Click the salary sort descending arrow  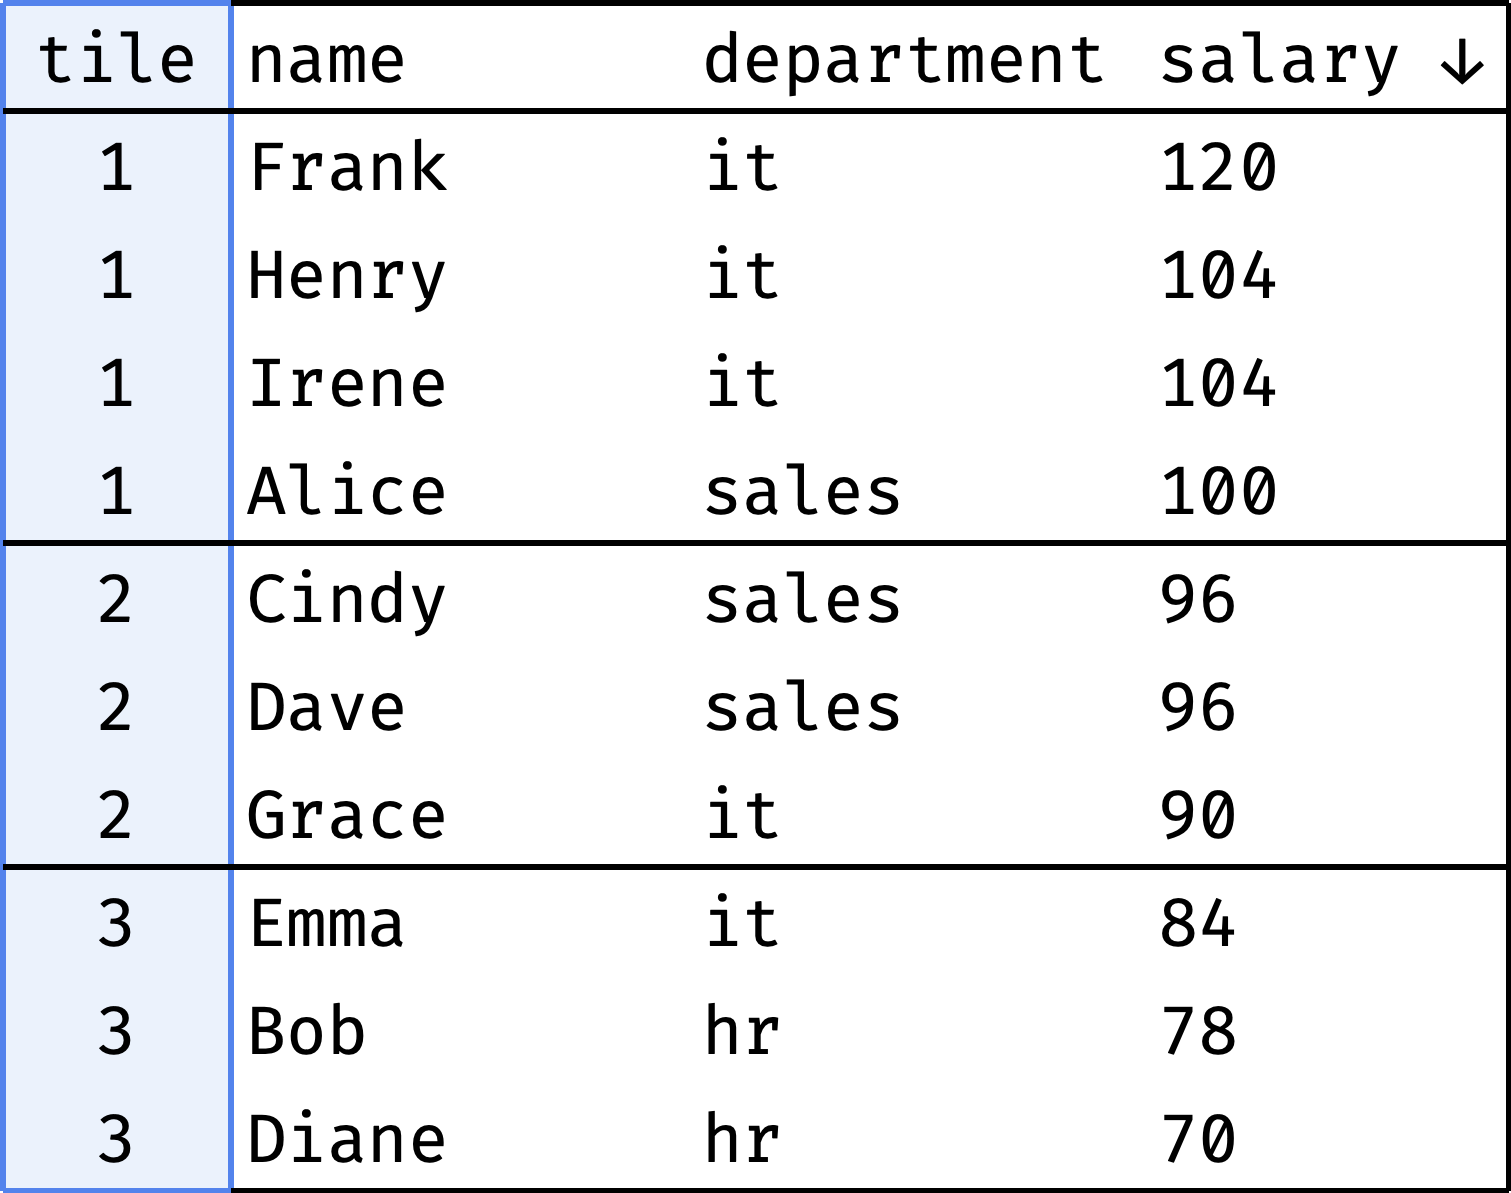[x=1461, y=62]
